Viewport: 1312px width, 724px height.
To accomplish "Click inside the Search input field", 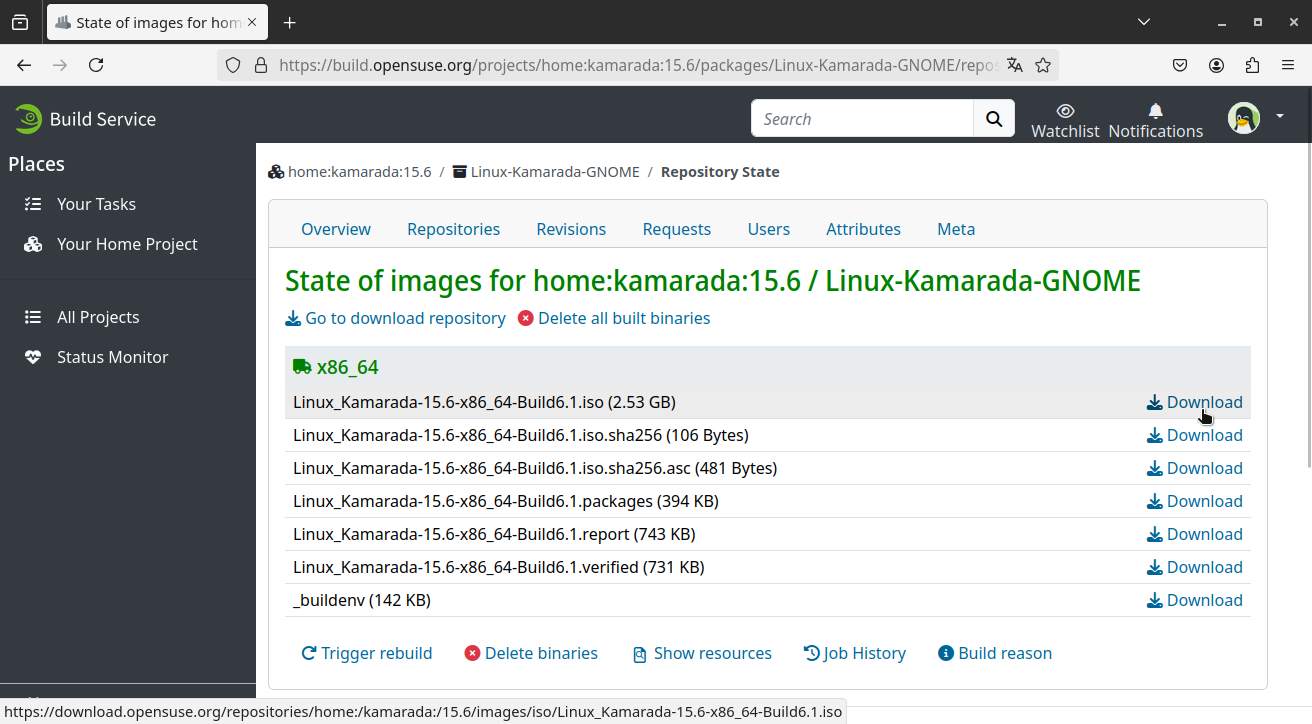I will pos(862,119).
